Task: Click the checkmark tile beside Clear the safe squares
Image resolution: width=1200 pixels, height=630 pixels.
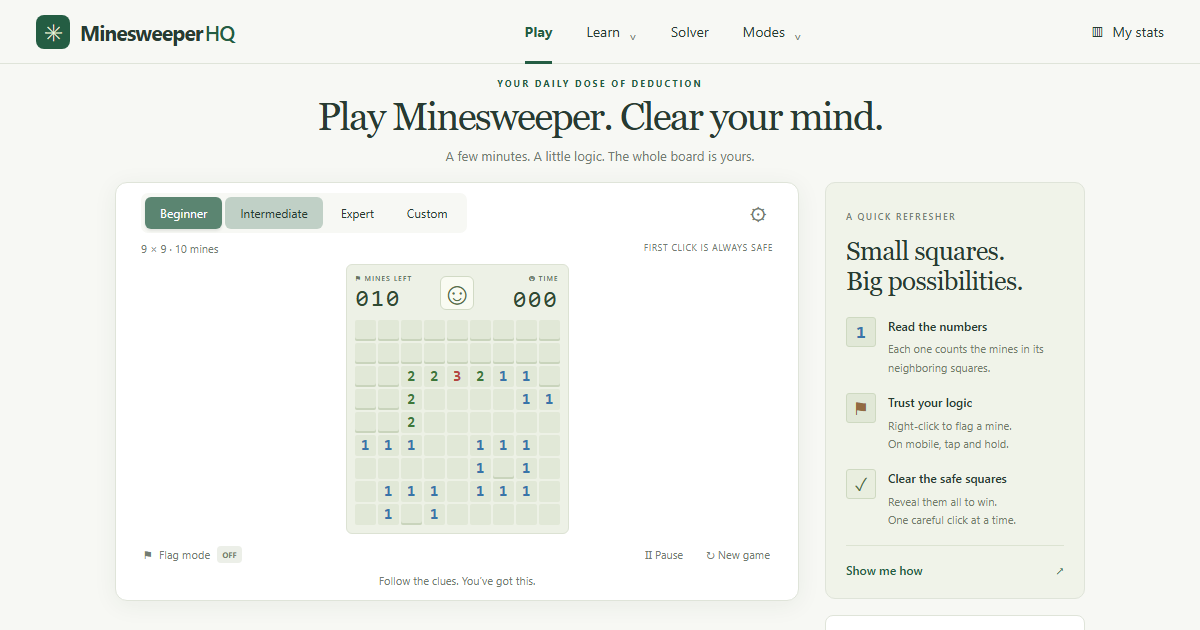Action: 861,484
